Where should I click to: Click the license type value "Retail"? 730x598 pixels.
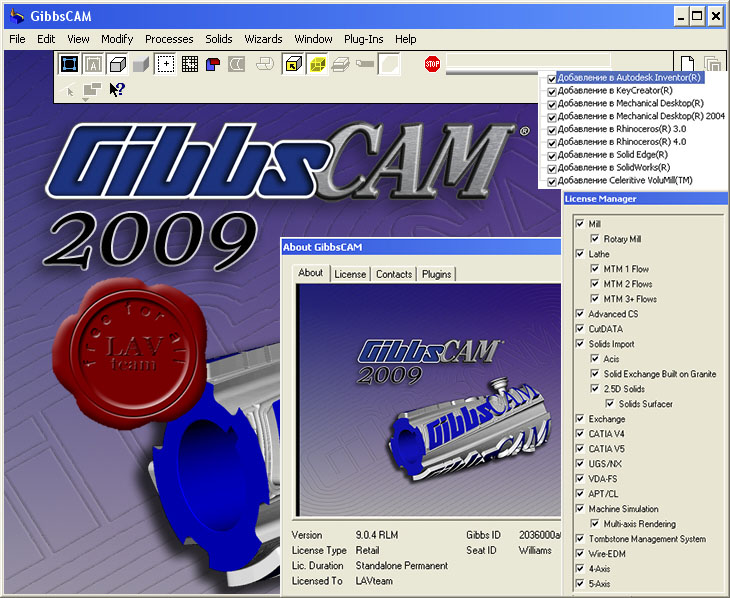367,550
